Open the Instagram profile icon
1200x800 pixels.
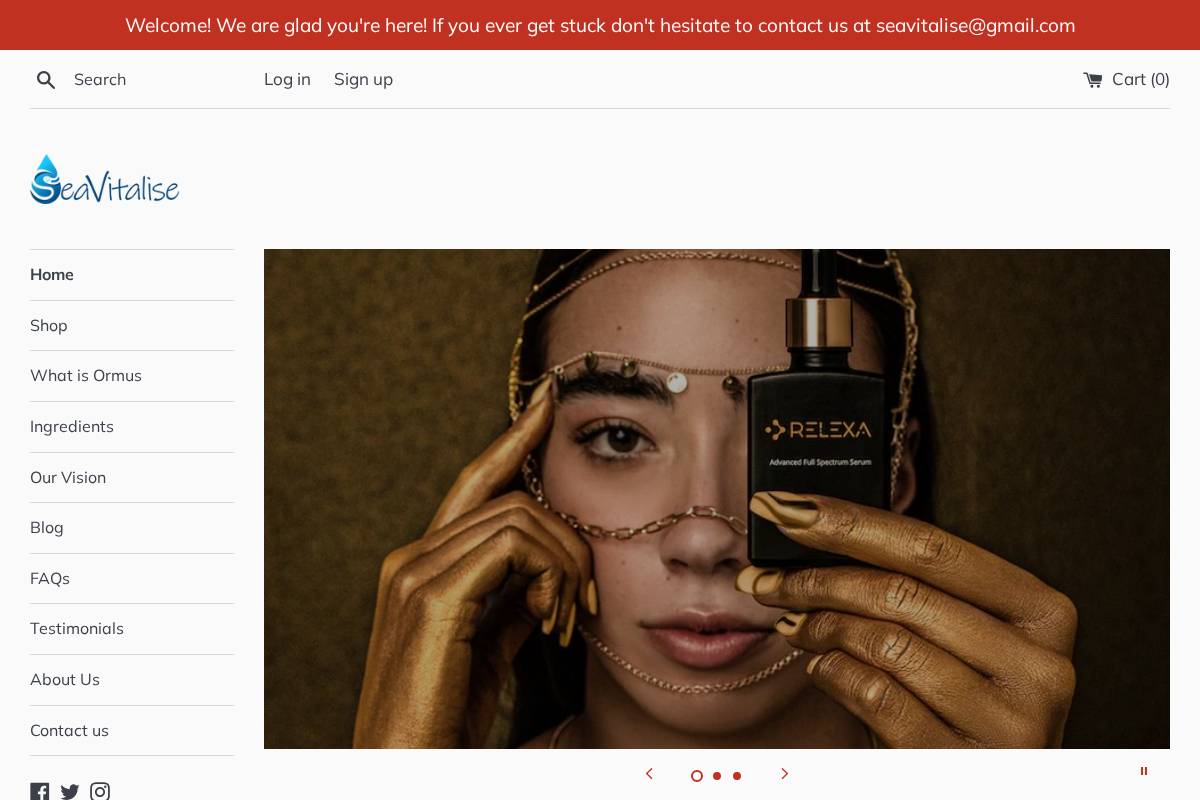coord(100,792)
